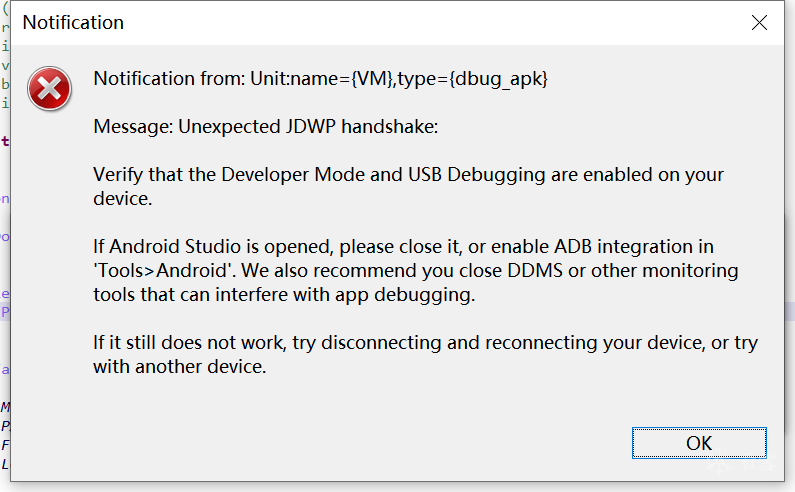Click the OK button
The image size is (795, 492).
(699, 443)
